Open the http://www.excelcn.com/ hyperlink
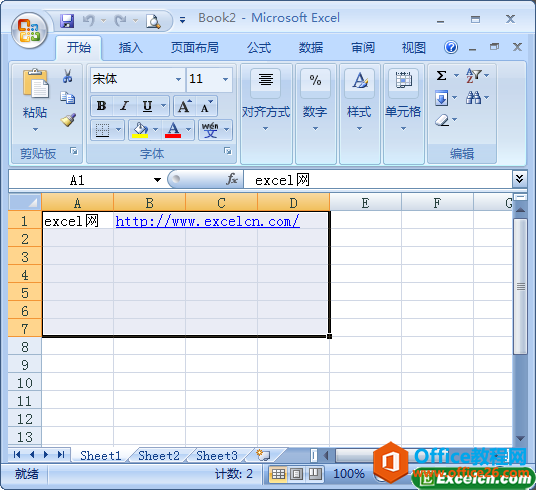 click(207, 222)
